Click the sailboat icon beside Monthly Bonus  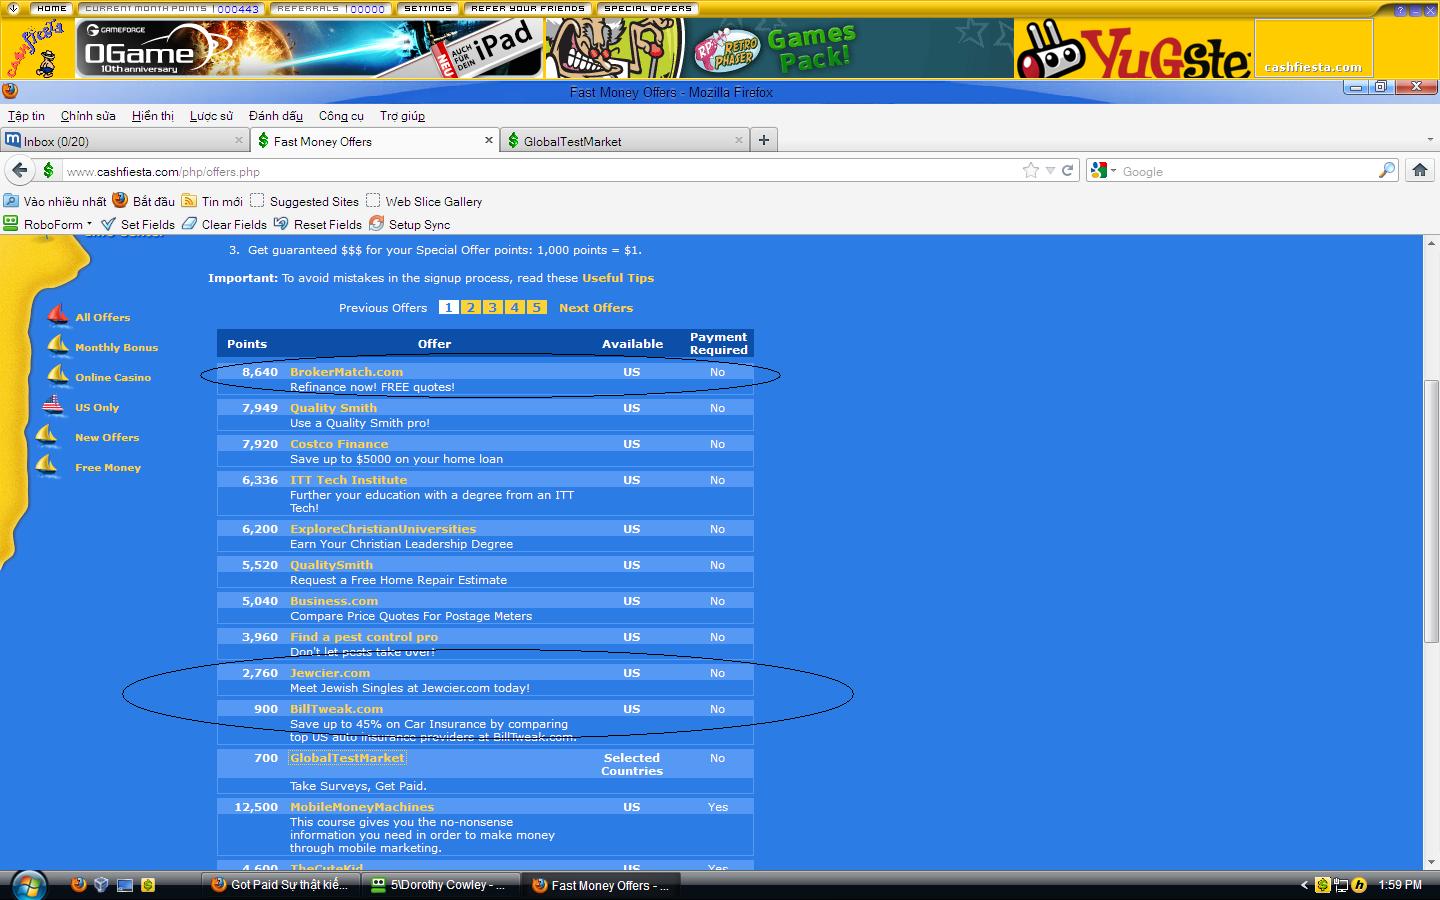[x=58, y=345]
